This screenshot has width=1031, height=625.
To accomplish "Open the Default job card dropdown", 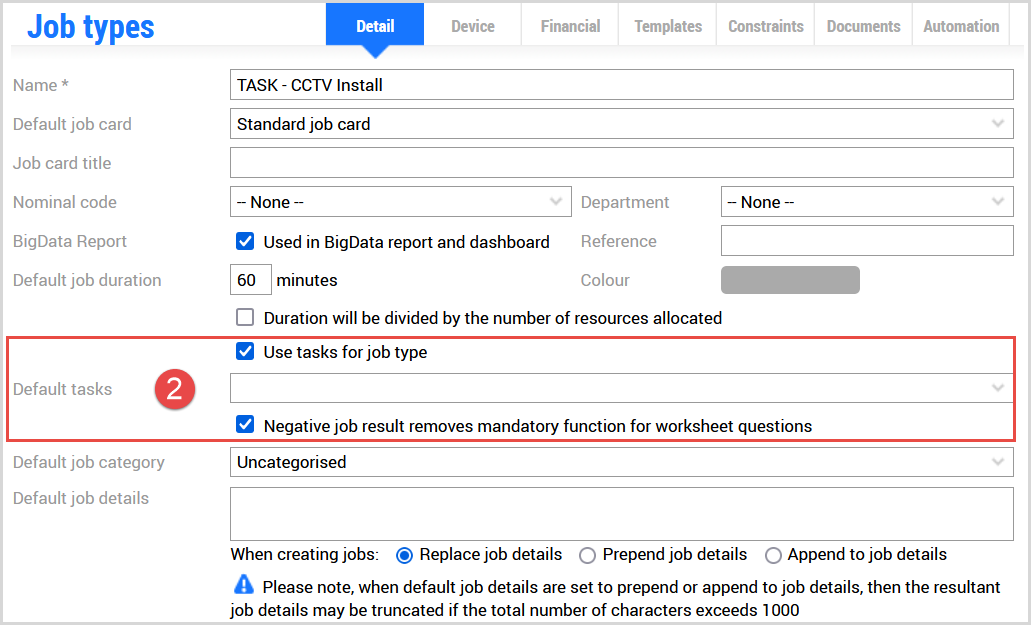I will tap(621, 124).
